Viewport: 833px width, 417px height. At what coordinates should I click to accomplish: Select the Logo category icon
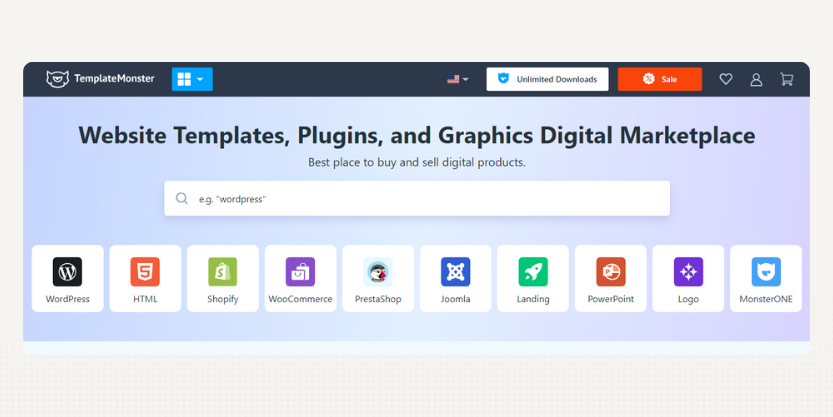[688, 271]
